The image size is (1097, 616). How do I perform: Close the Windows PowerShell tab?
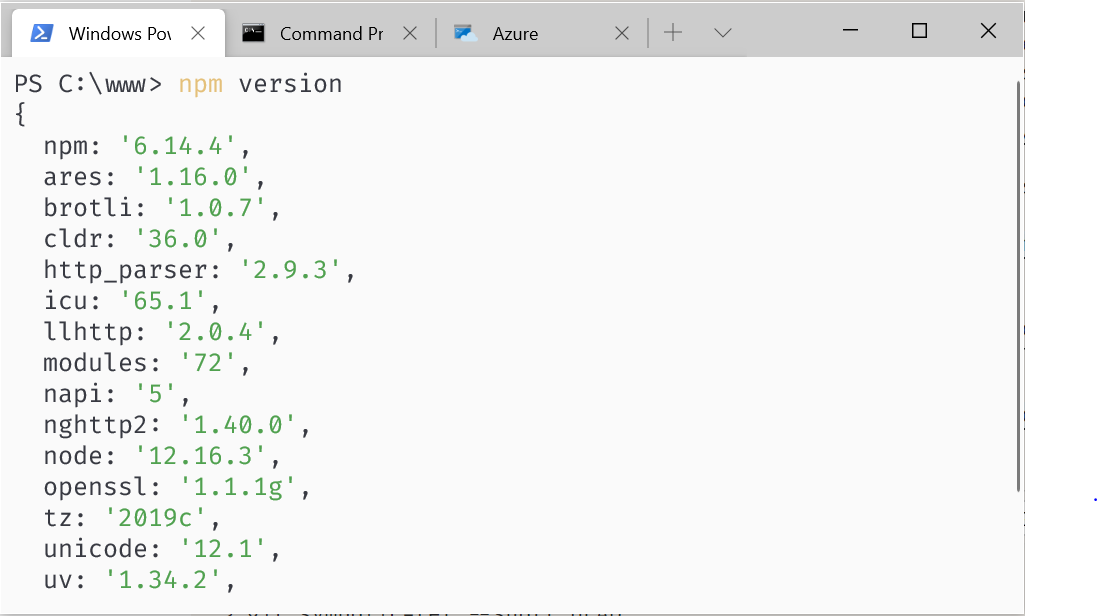198,33
